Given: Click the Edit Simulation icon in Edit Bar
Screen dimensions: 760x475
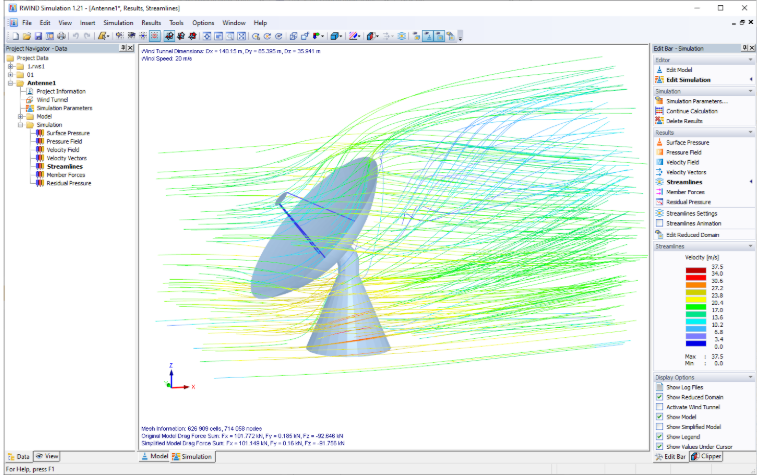Looking at the screenshot, I should click(x=659, y=79).
